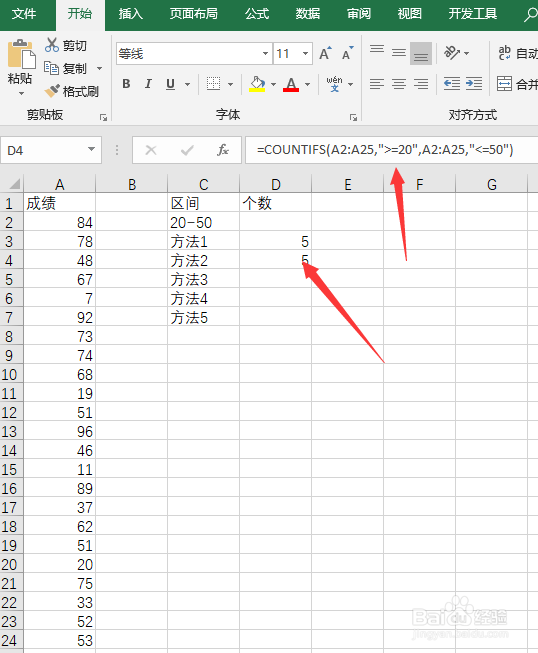The height and width of the screenshot is (653, 538).
Task: Click the Select All corner triangle
Action: click(15, 184)
